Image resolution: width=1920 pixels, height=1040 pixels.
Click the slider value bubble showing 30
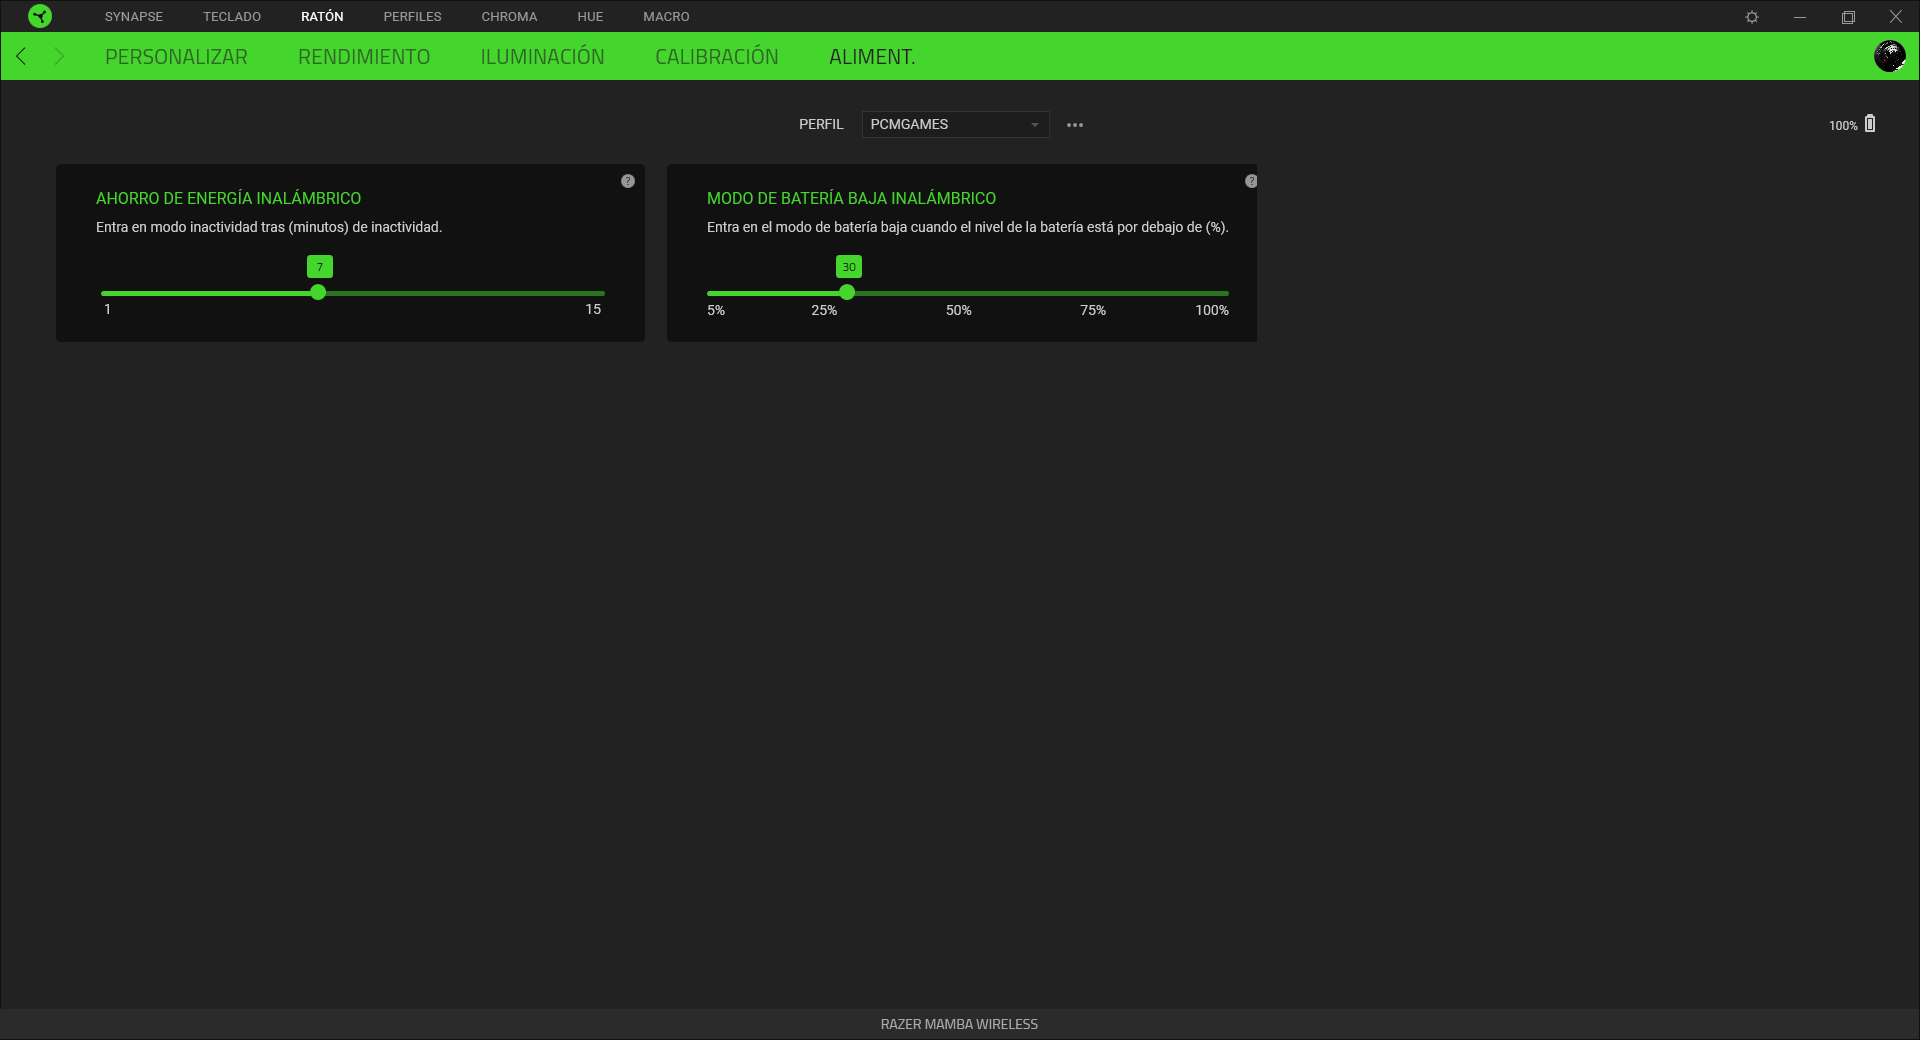(849, 267)
